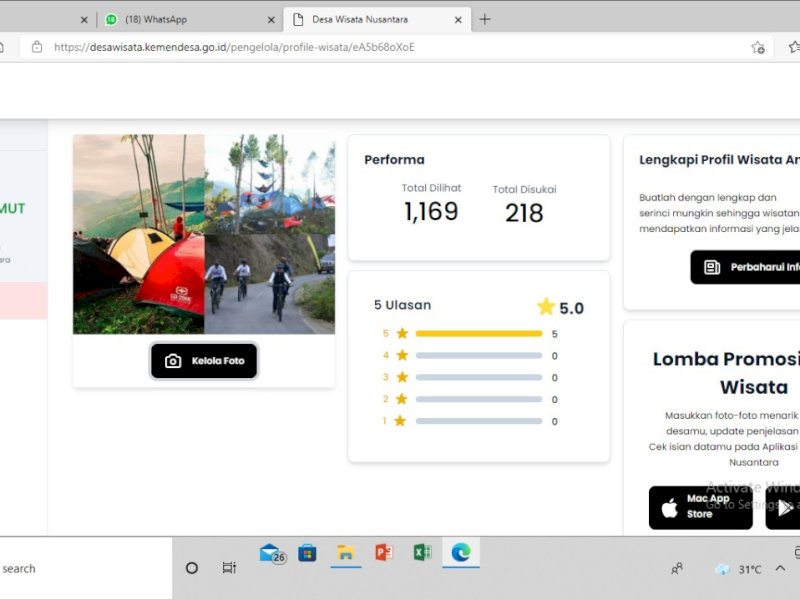Click the People icon in system tray

[x=677, y=568]
